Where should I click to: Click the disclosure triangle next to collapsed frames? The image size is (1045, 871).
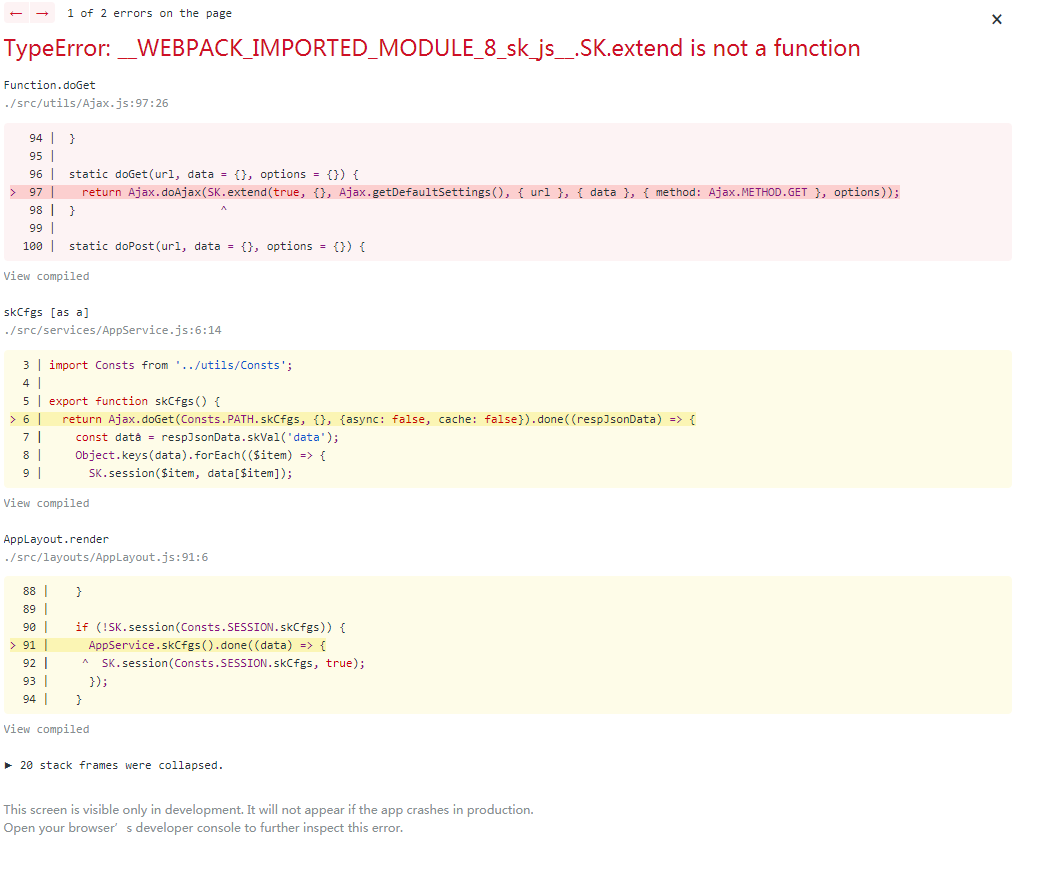(x=9, y=763)
